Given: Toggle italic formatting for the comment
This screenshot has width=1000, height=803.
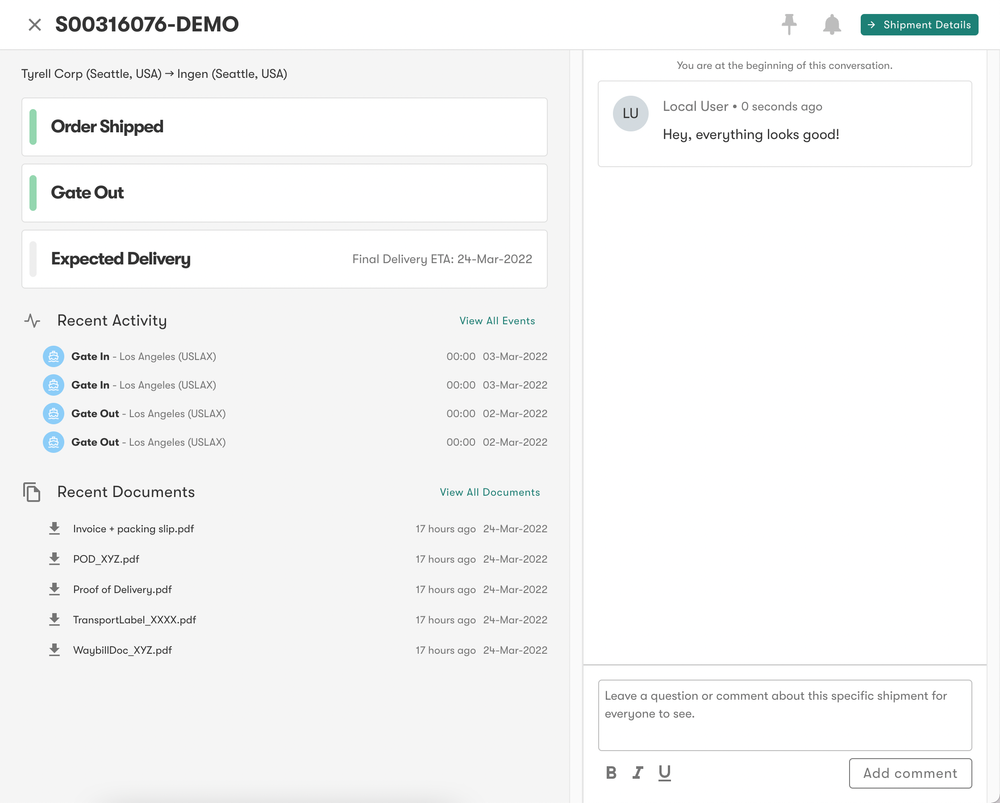Looking at the screenshot, I should click(x=638, y=772).
